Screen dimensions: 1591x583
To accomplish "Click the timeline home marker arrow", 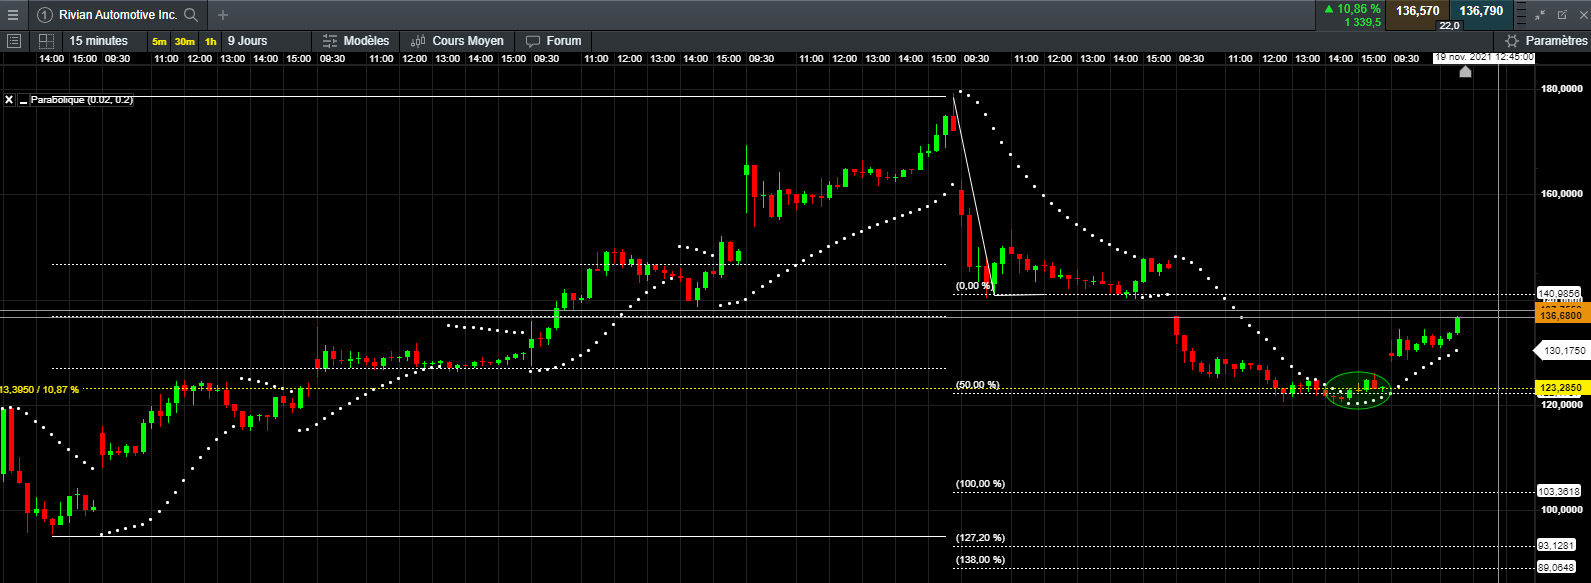I will (x=1465, y=72).
